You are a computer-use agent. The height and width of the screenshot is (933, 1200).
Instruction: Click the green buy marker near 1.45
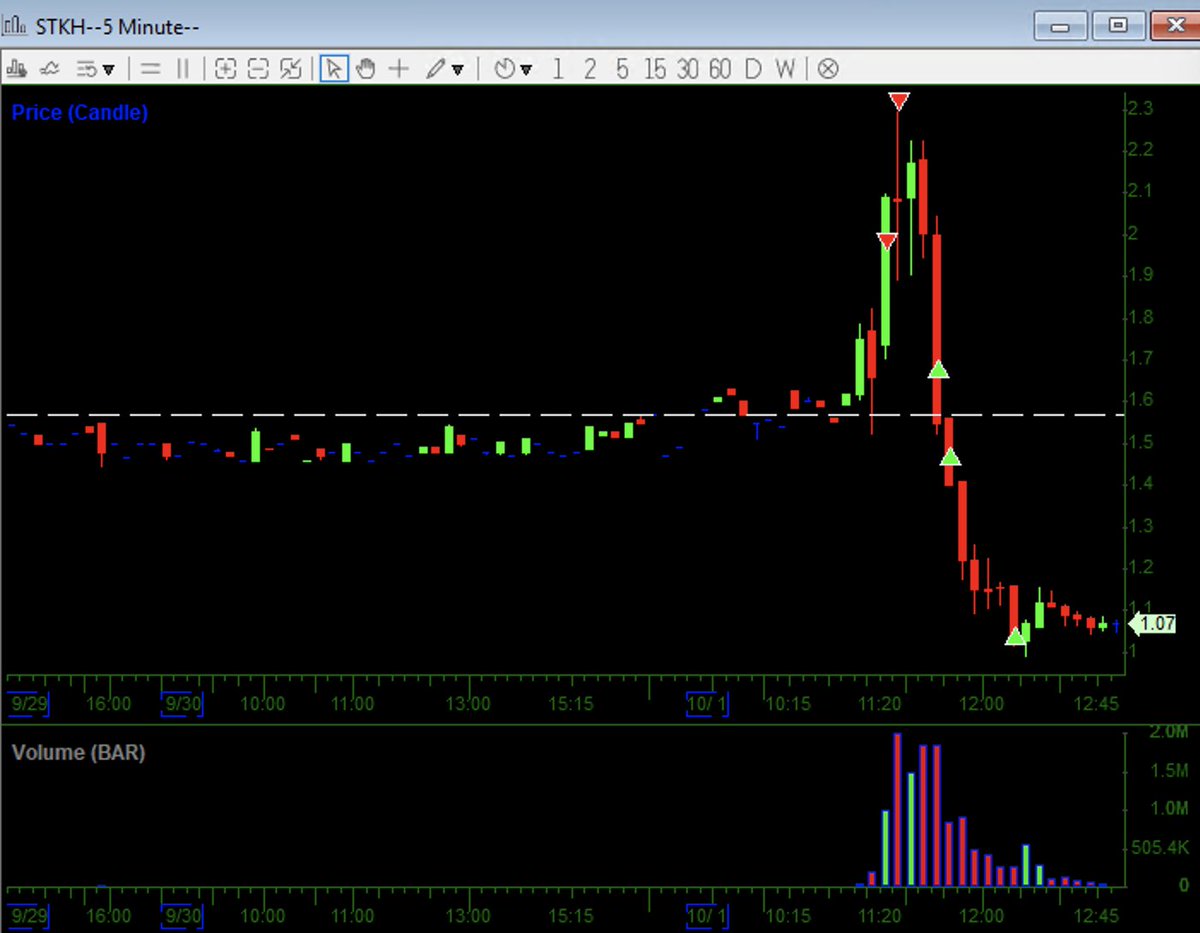(951, 457)
